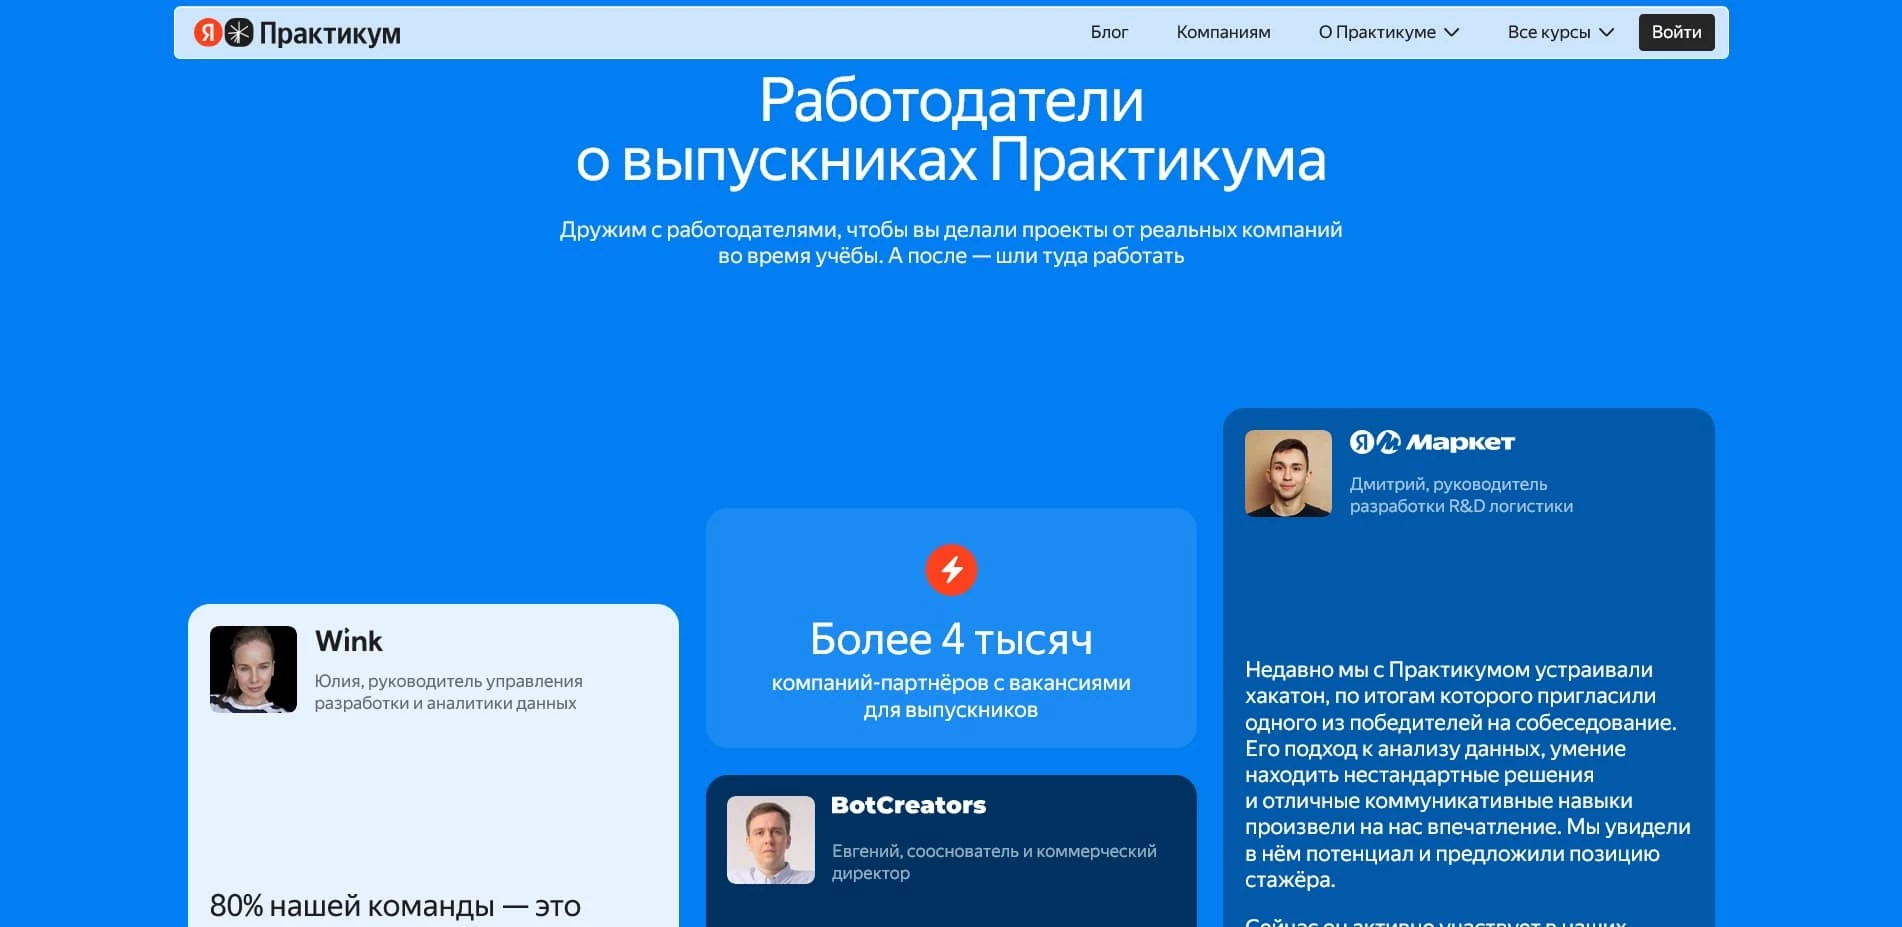Select Компаниям in the top navigation
Image resolution: width=1902 pixels, height=927 pixels.
pyautogui.click(x=1223, y=32)
